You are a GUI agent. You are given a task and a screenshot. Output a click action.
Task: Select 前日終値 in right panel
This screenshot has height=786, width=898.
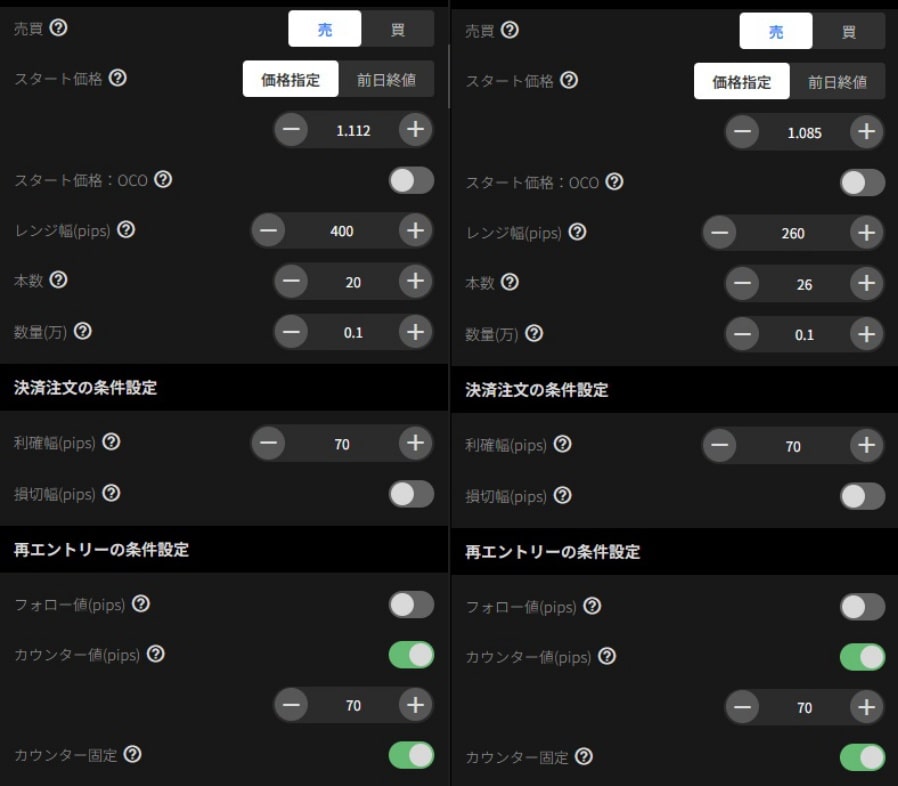pos(837,81)
